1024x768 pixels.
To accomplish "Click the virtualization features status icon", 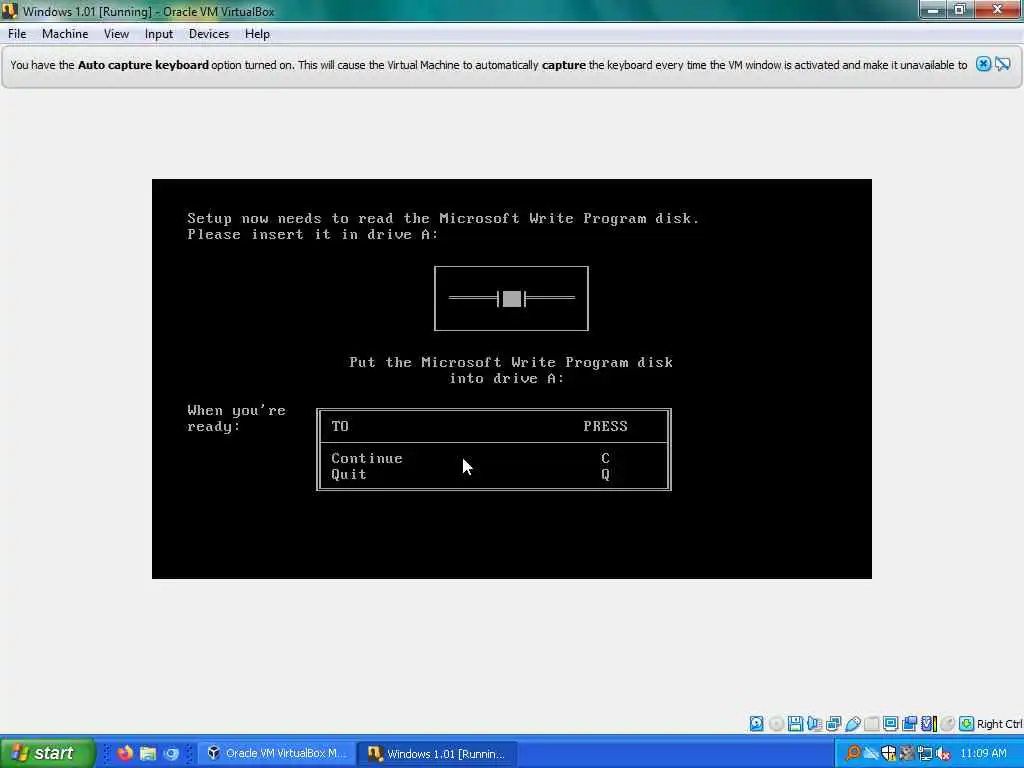I will [929, 724].
